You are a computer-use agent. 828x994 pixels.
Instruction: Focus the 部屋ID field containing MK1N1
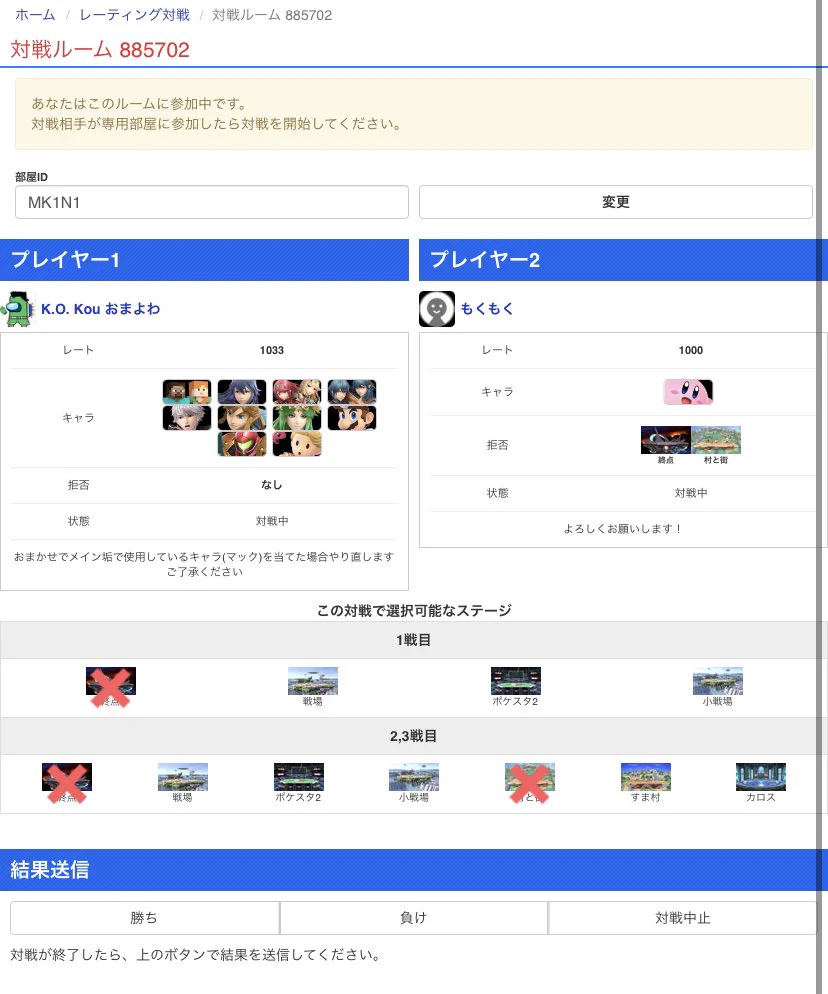[x=212, y=202]
